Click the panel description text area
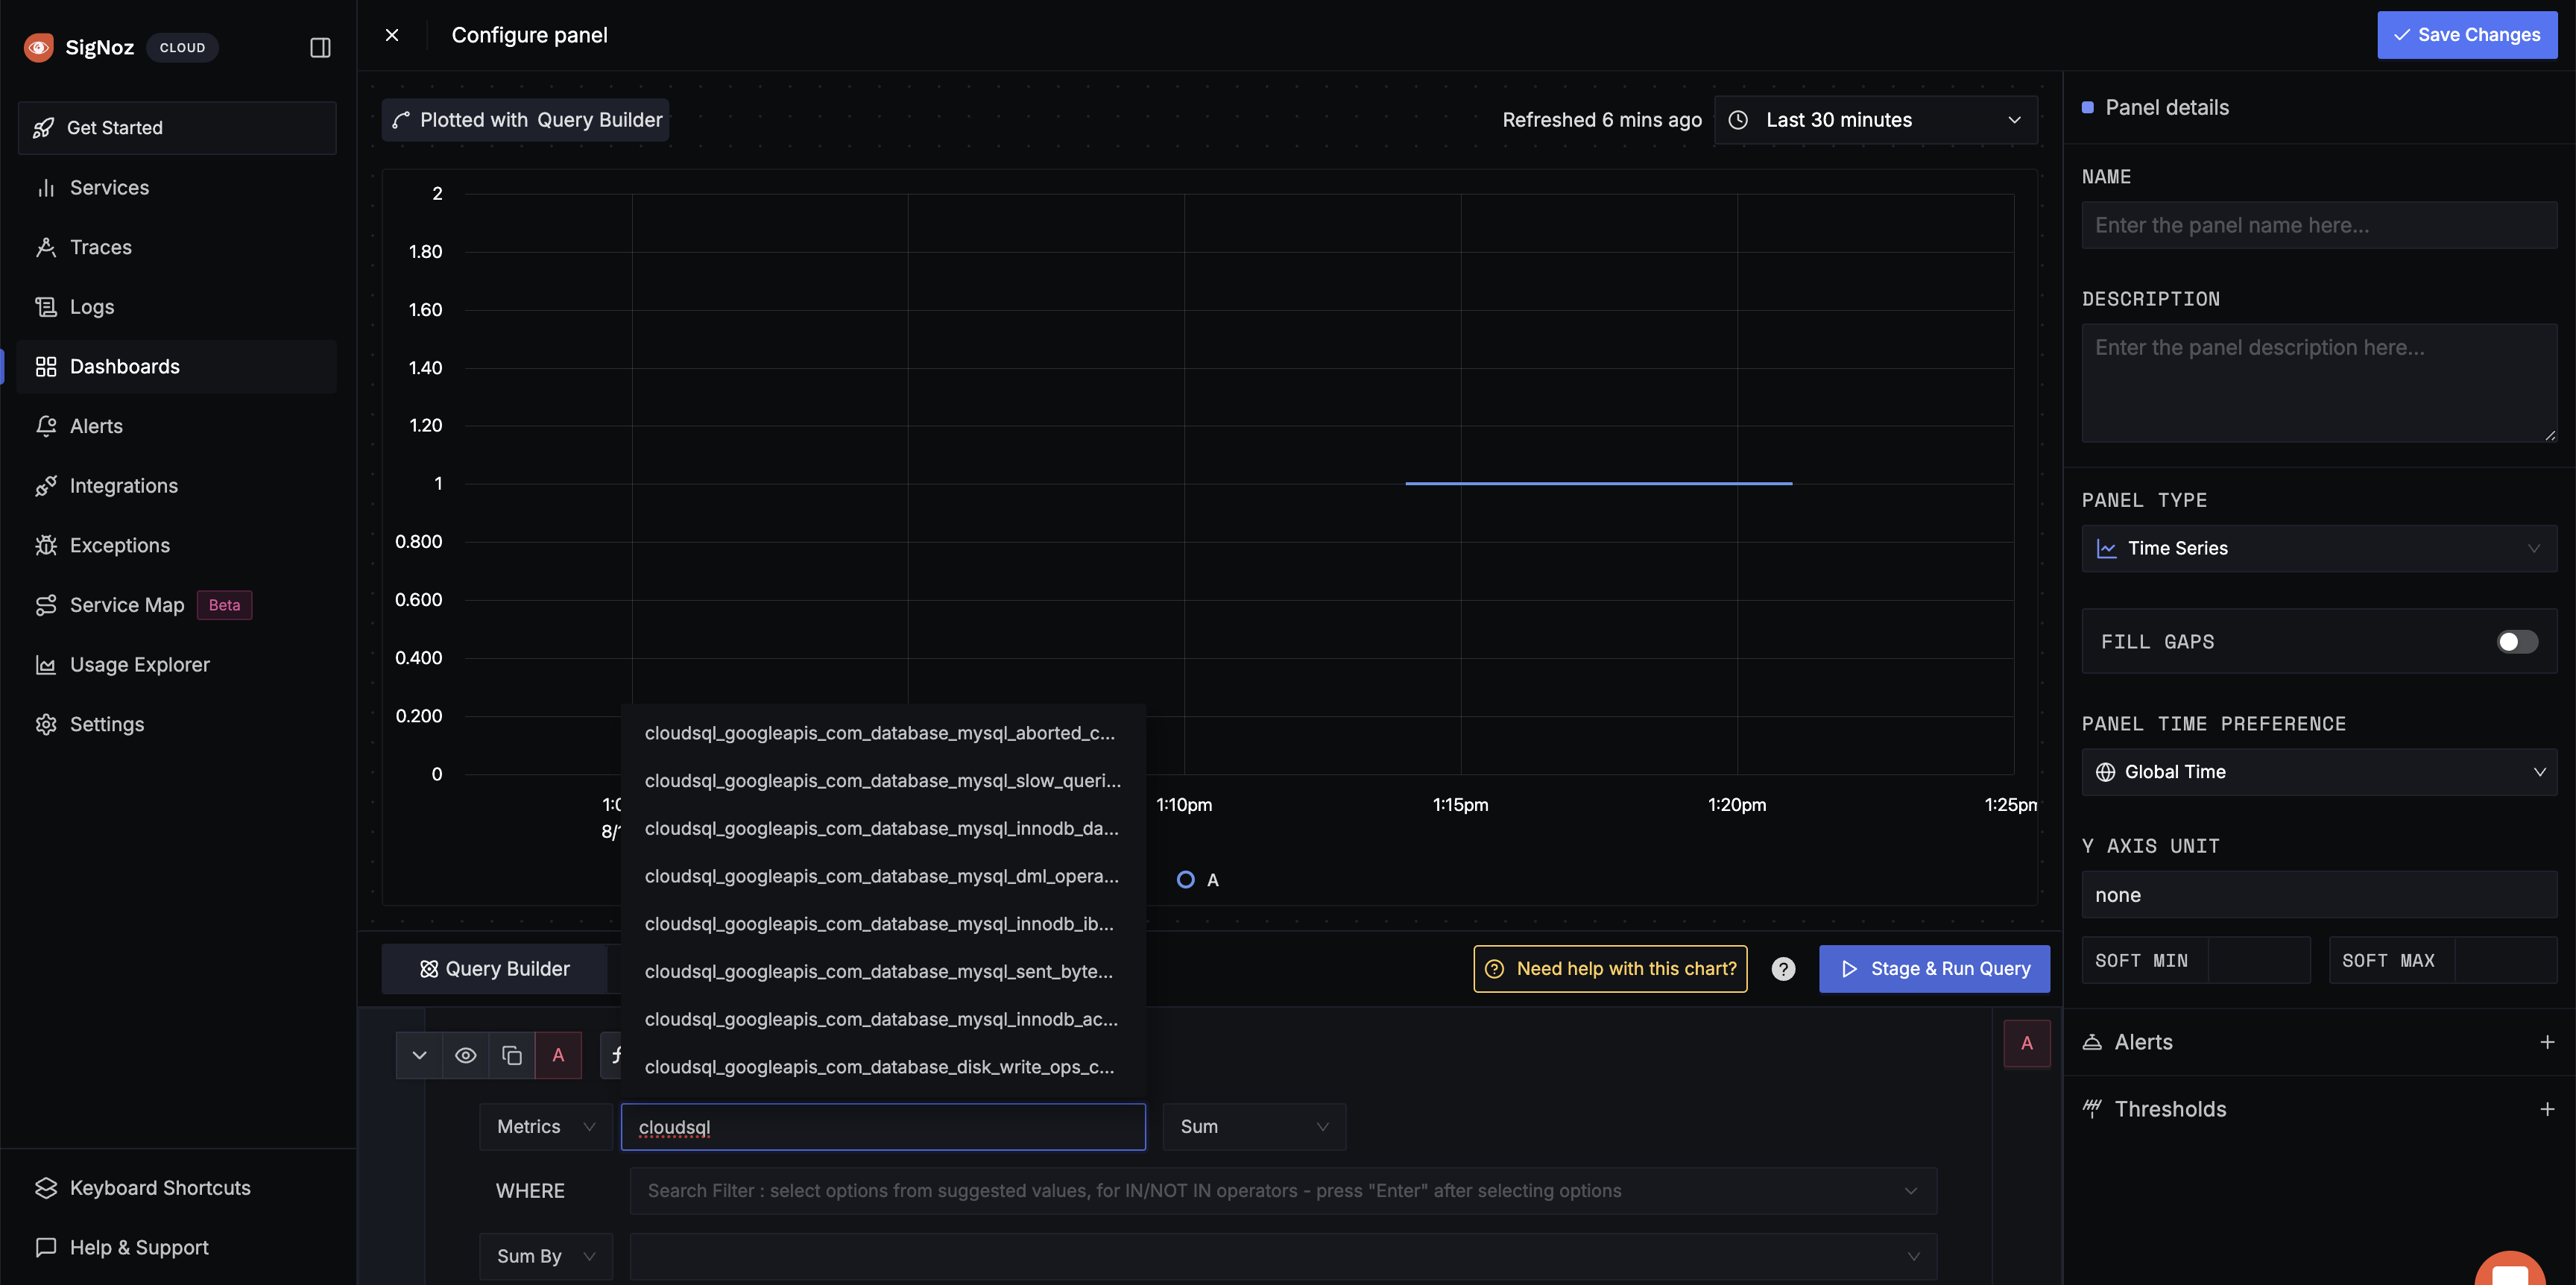The width and height of the screenshot is (2576, 1285). [2319, 383]
